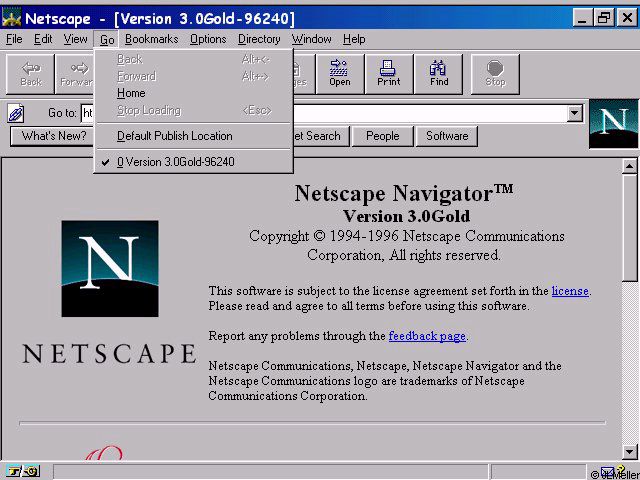640x480 pixels.
Task: Click the vertical scrollbar thumb
Action: [x=629, y=228]
